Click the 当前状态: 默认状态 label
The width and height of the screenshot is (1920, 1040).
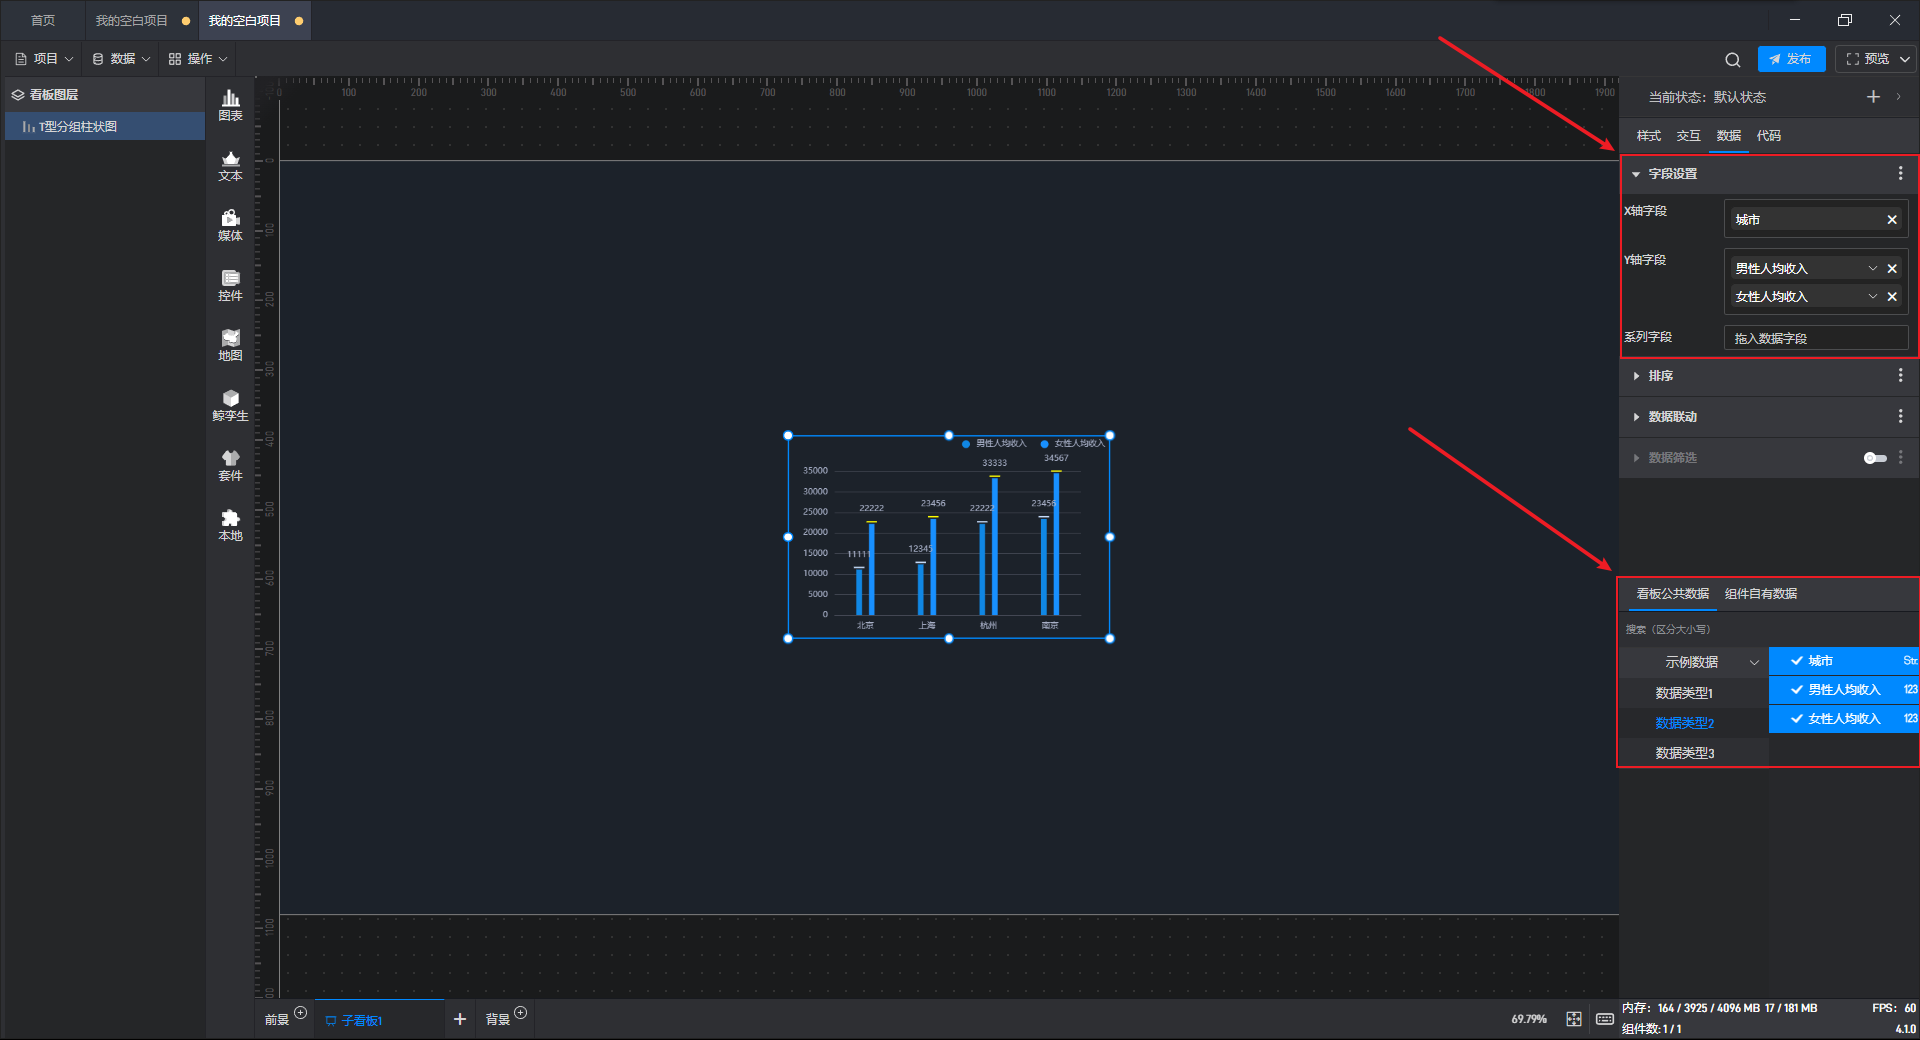1707,97
